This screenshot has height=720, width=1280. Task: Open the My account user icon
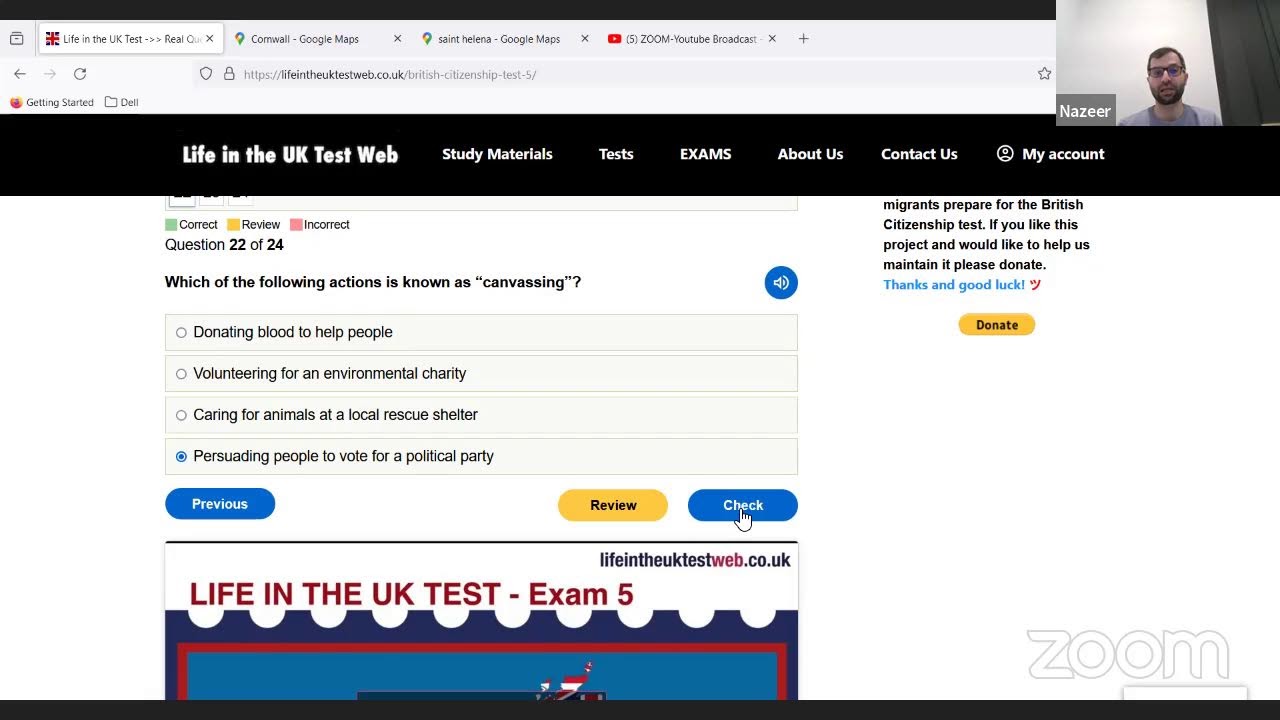pos(1005,153)
